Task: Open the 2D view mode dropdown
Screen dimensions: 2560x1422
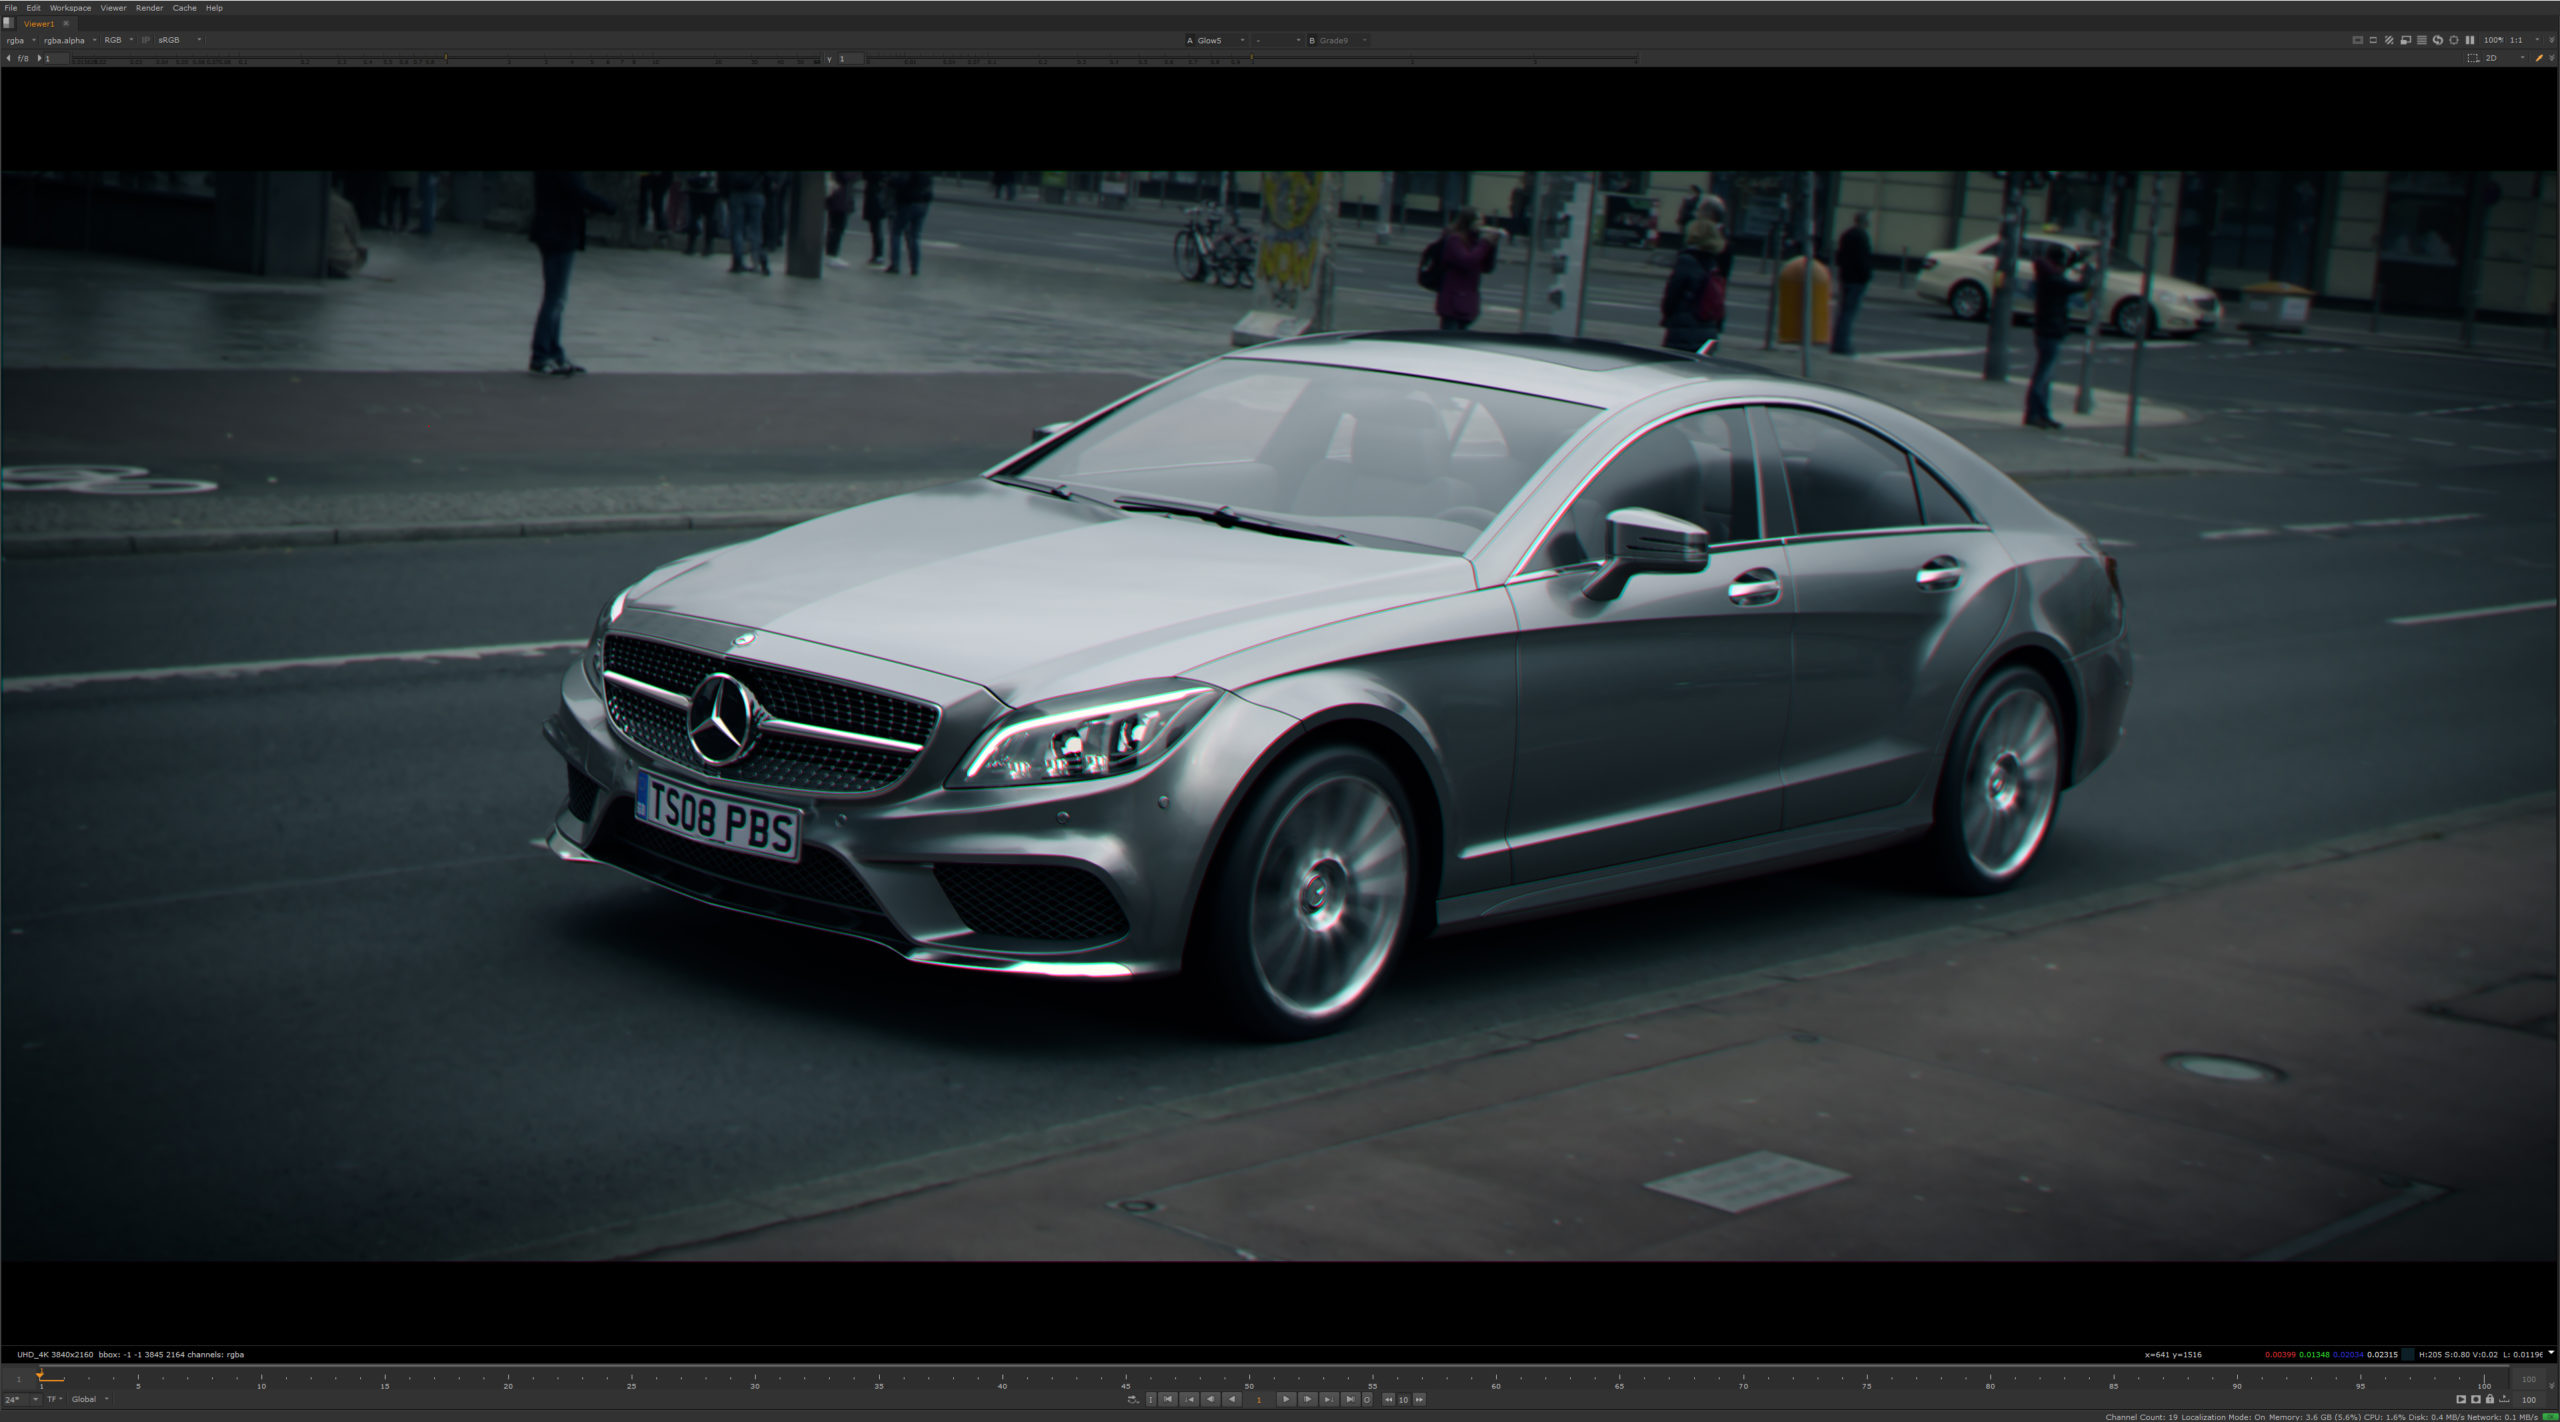Action: [x=2506, y=58]
